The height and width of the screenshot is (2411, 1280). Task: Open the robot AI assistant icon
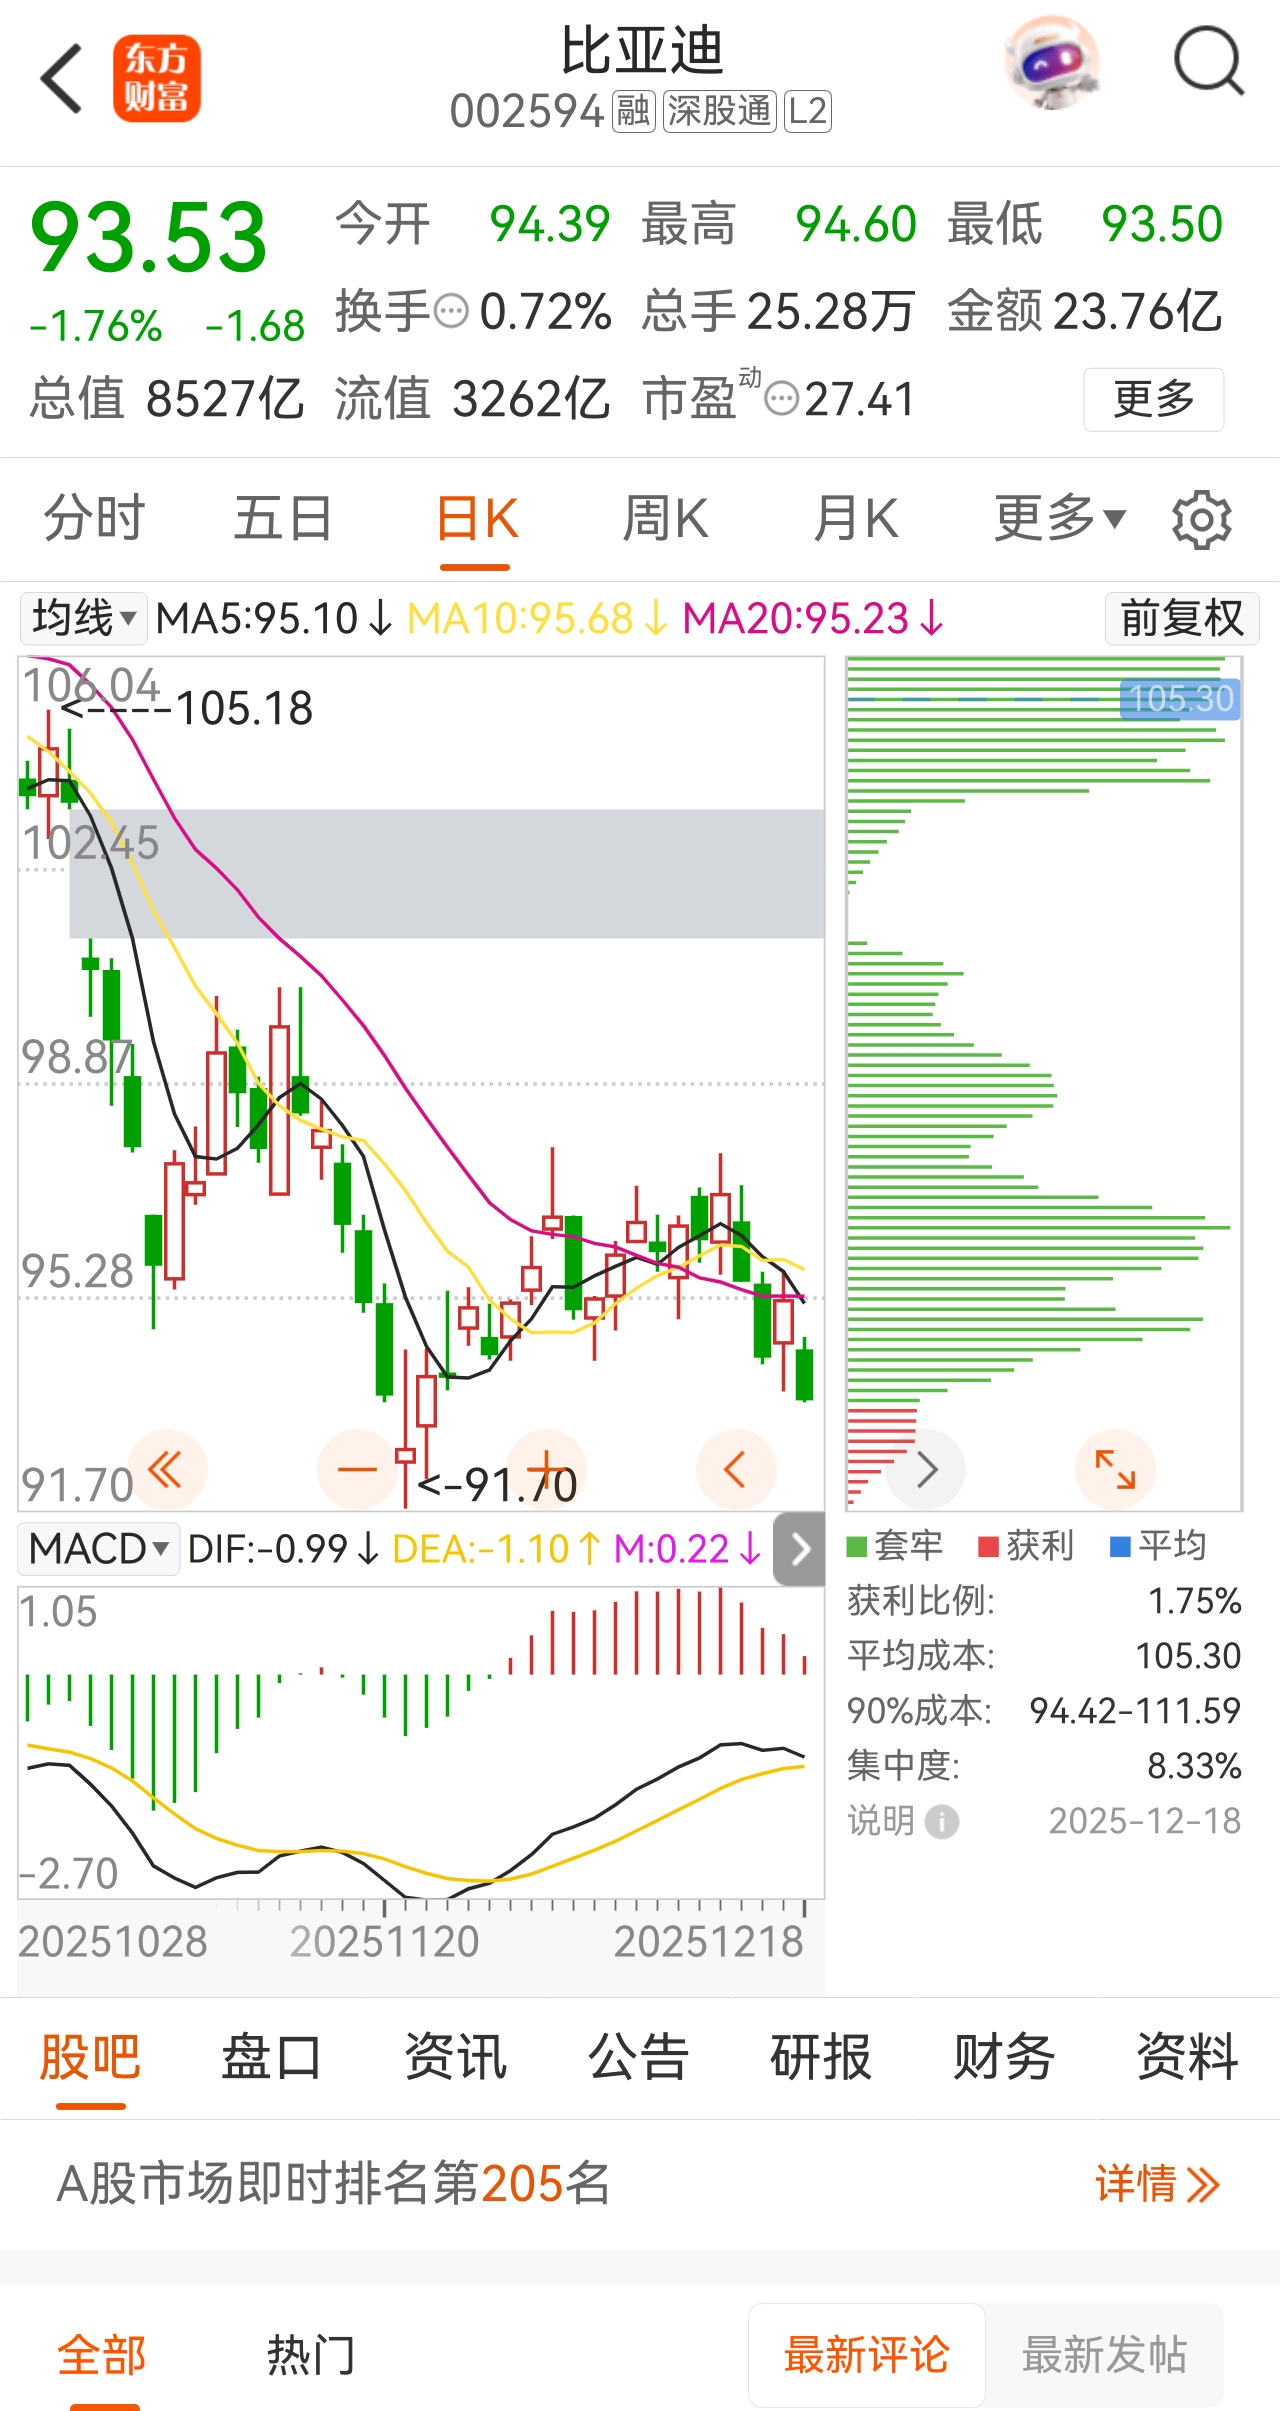pyautogui.click(x=1052, y=62)
